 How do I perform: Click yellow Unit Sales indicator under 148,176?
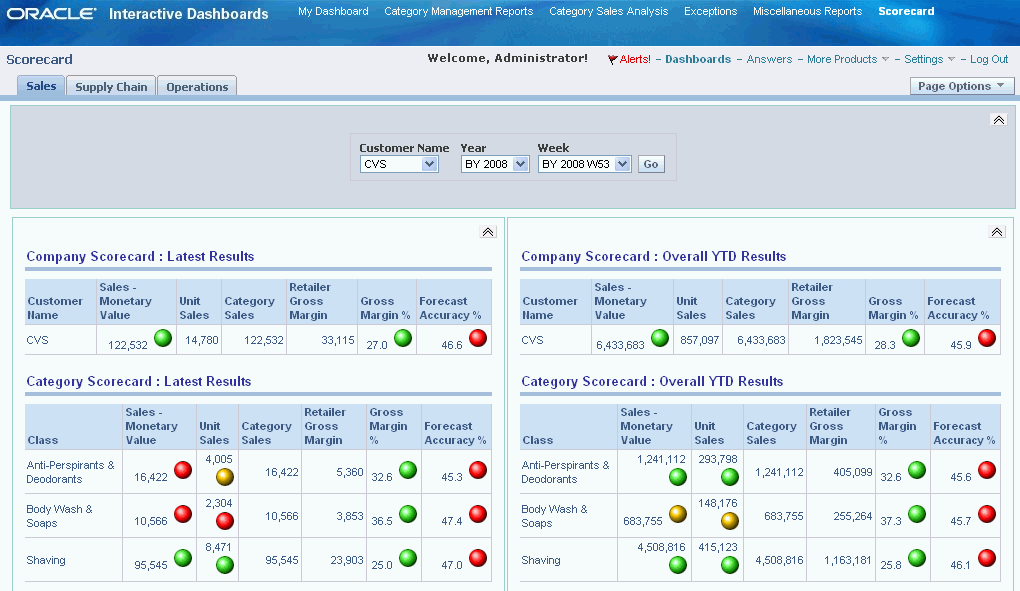point(730,521)
